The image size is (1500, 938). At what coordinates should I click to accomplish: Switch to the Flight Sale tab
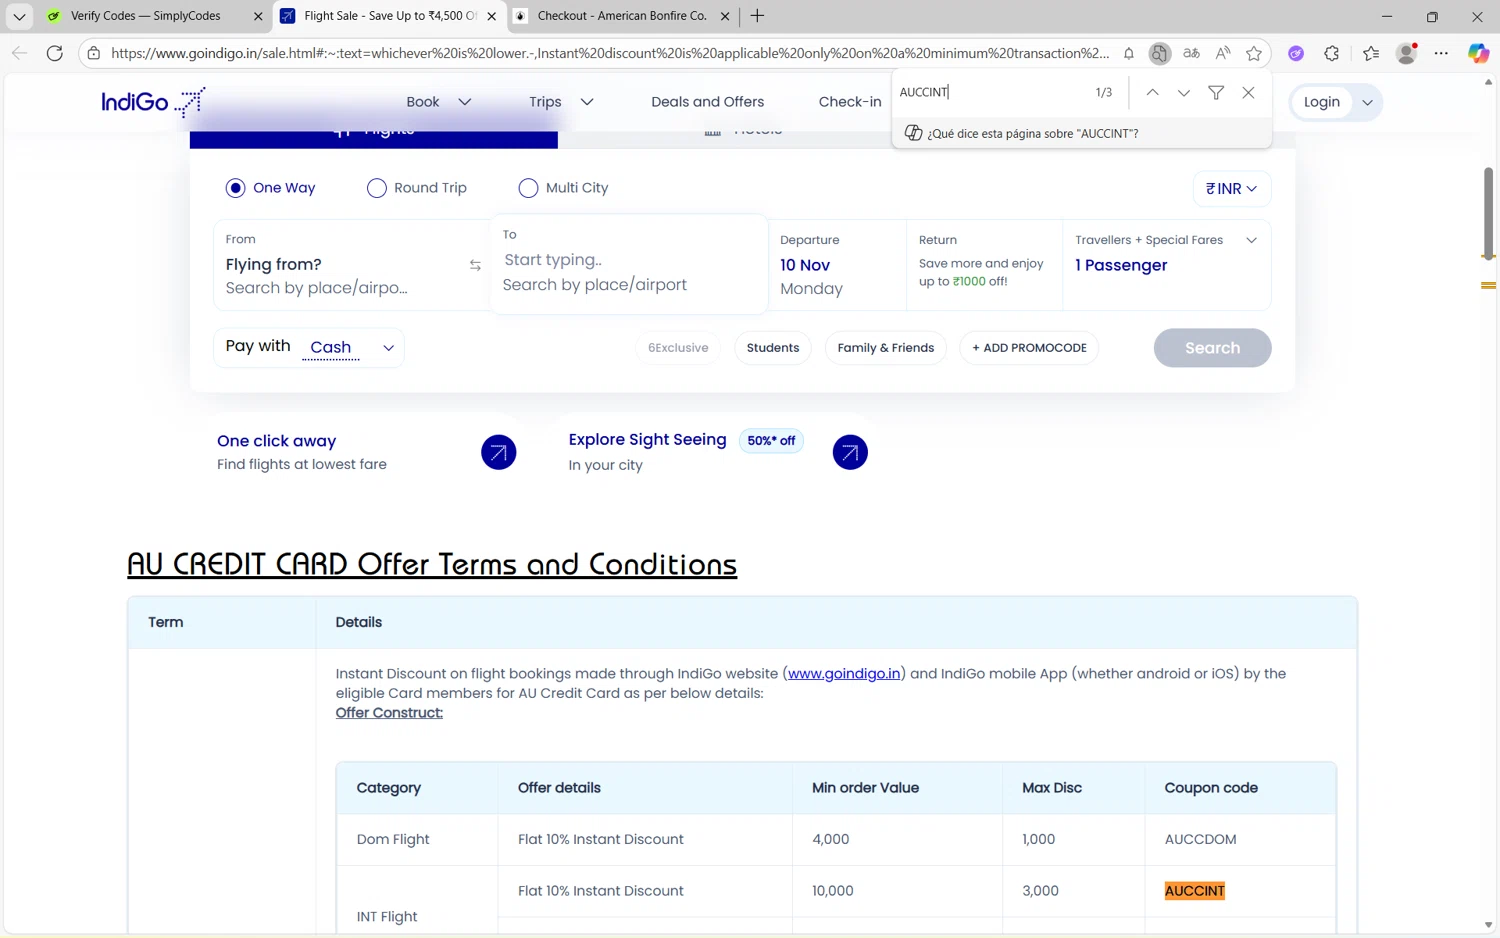click(389, 16)
